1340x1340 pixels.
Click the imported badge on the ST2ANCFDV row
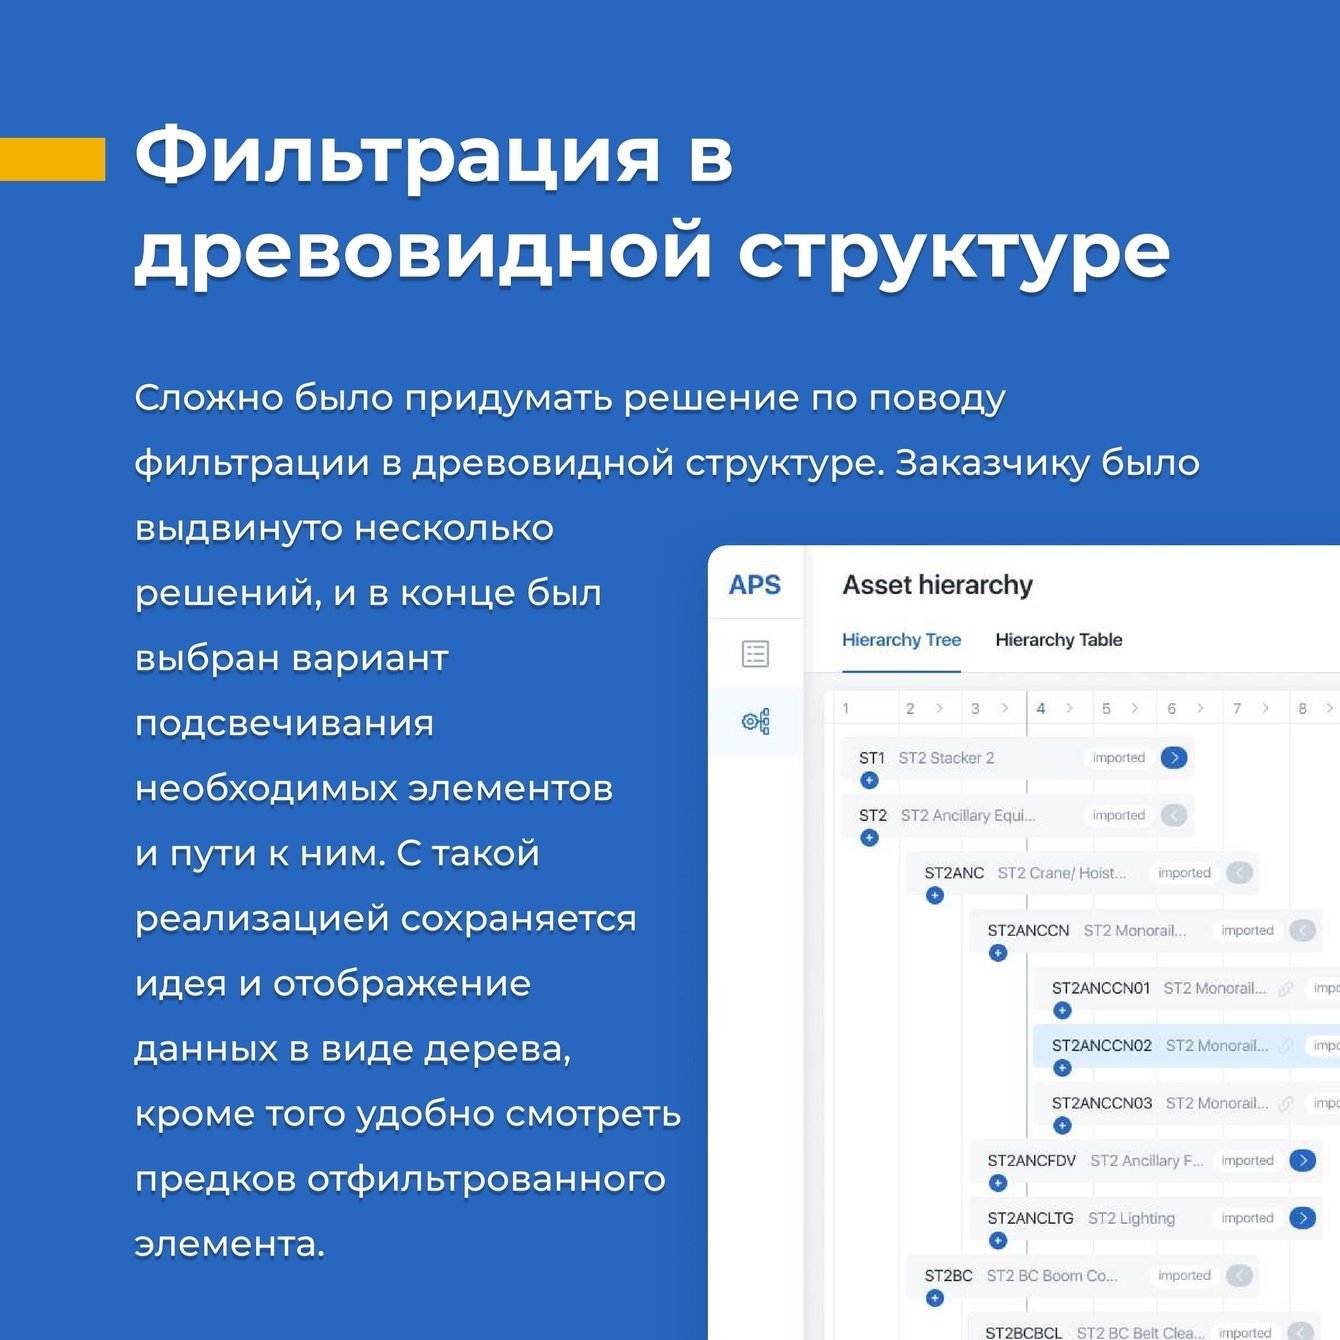tap(1247, 1160)
